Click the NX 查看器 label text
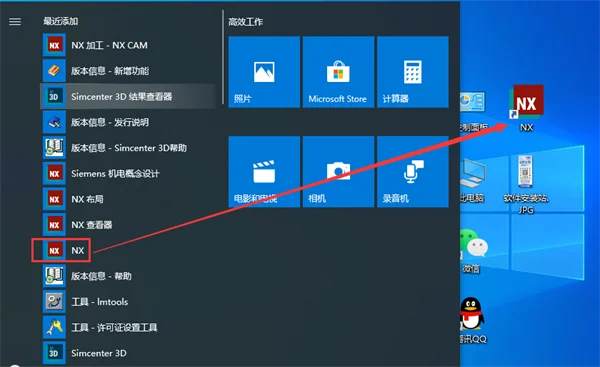Screen dimensions: 600x367 91,225
